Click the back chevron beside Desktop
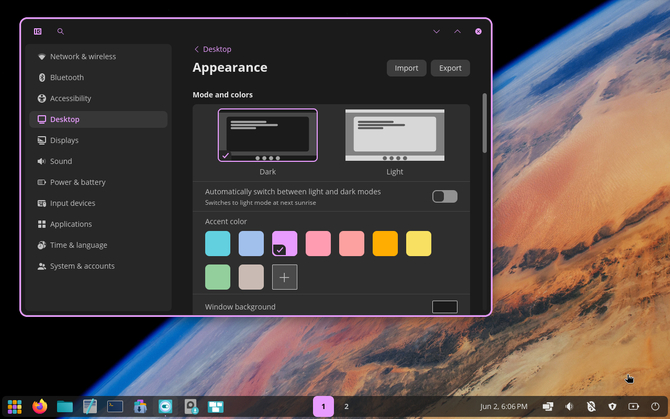Image resolution: width=670 pixels, height=419 pixels. 197,49
